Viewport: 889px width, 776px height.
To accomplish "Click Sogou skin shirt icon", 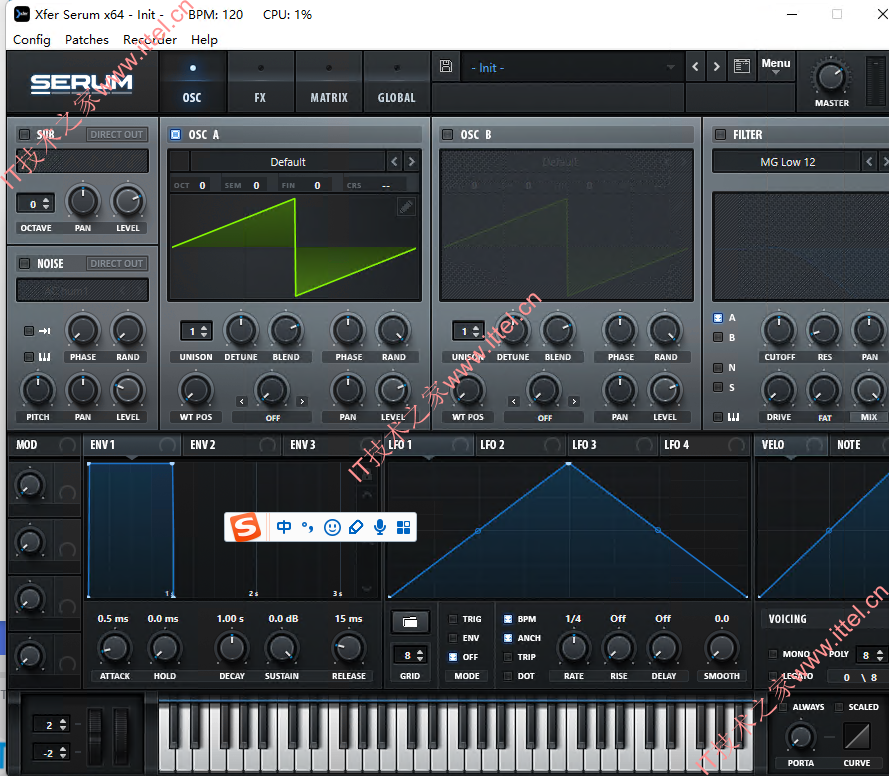I will [x=356, y=528].
